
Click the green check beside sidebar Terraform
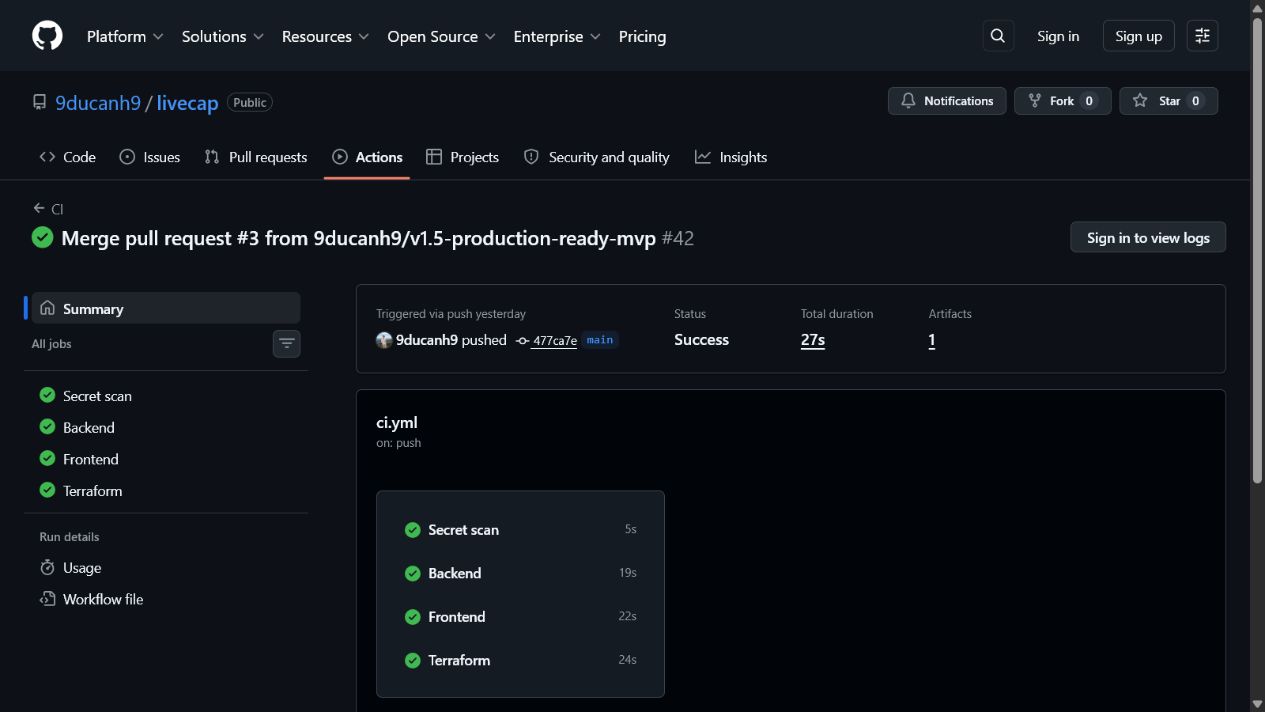click(47, 490)
